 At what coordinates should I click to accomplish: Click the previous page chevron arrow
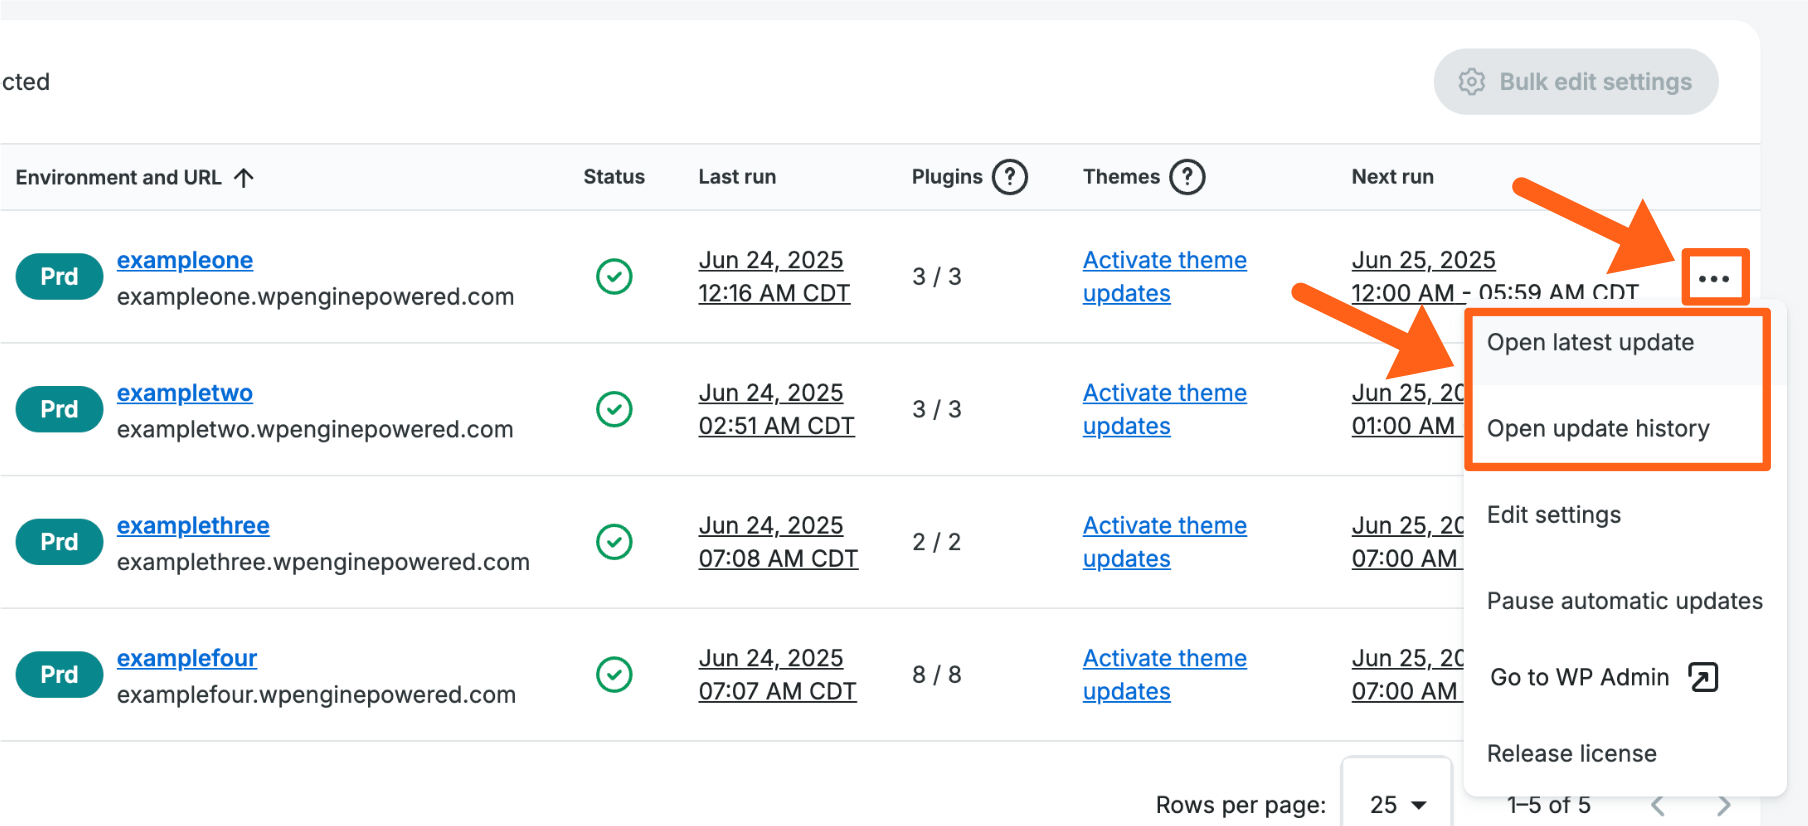click(1658, 805)
